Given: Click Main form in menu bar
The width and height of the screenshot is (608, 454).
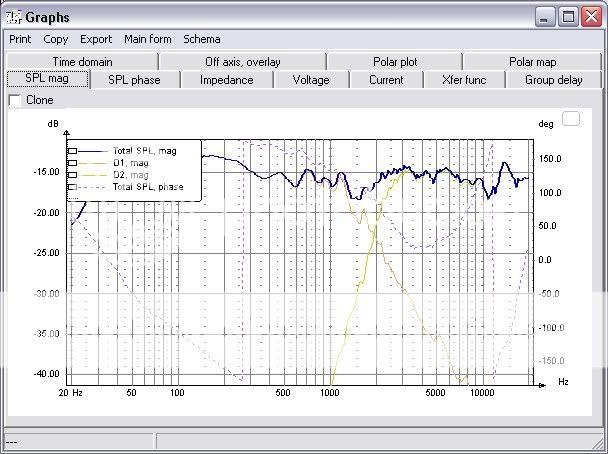Looking at the screenshot, I should coord(148,39).
